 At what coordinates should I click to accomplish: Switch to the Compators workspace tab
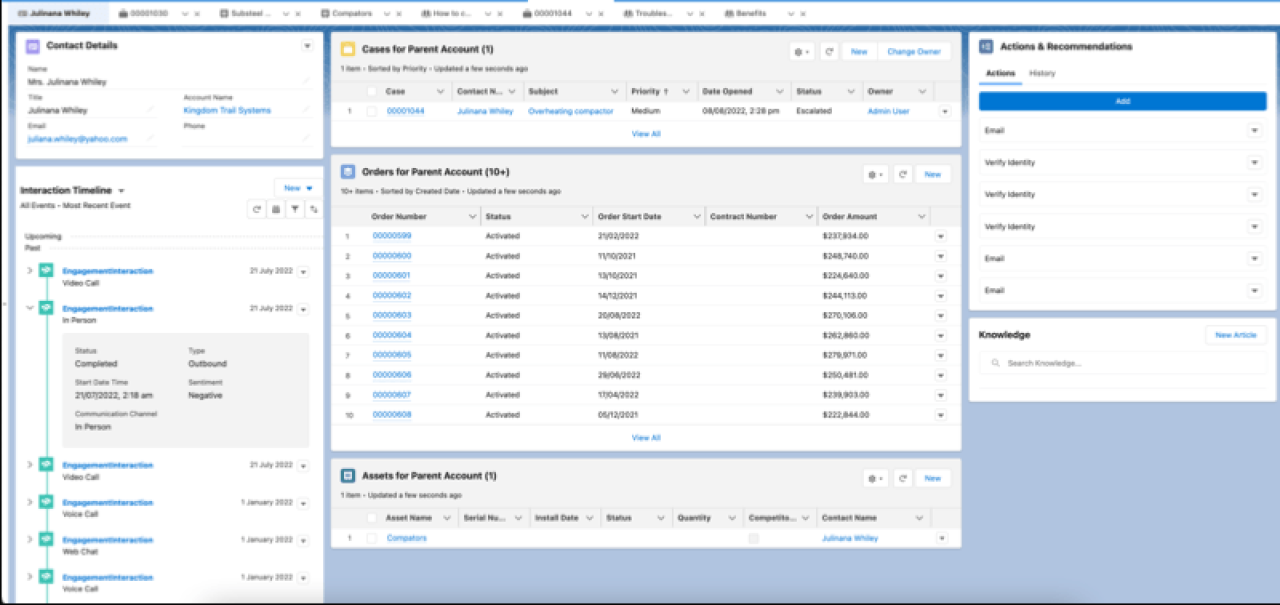pyautogui.click(x=351, y=14)
